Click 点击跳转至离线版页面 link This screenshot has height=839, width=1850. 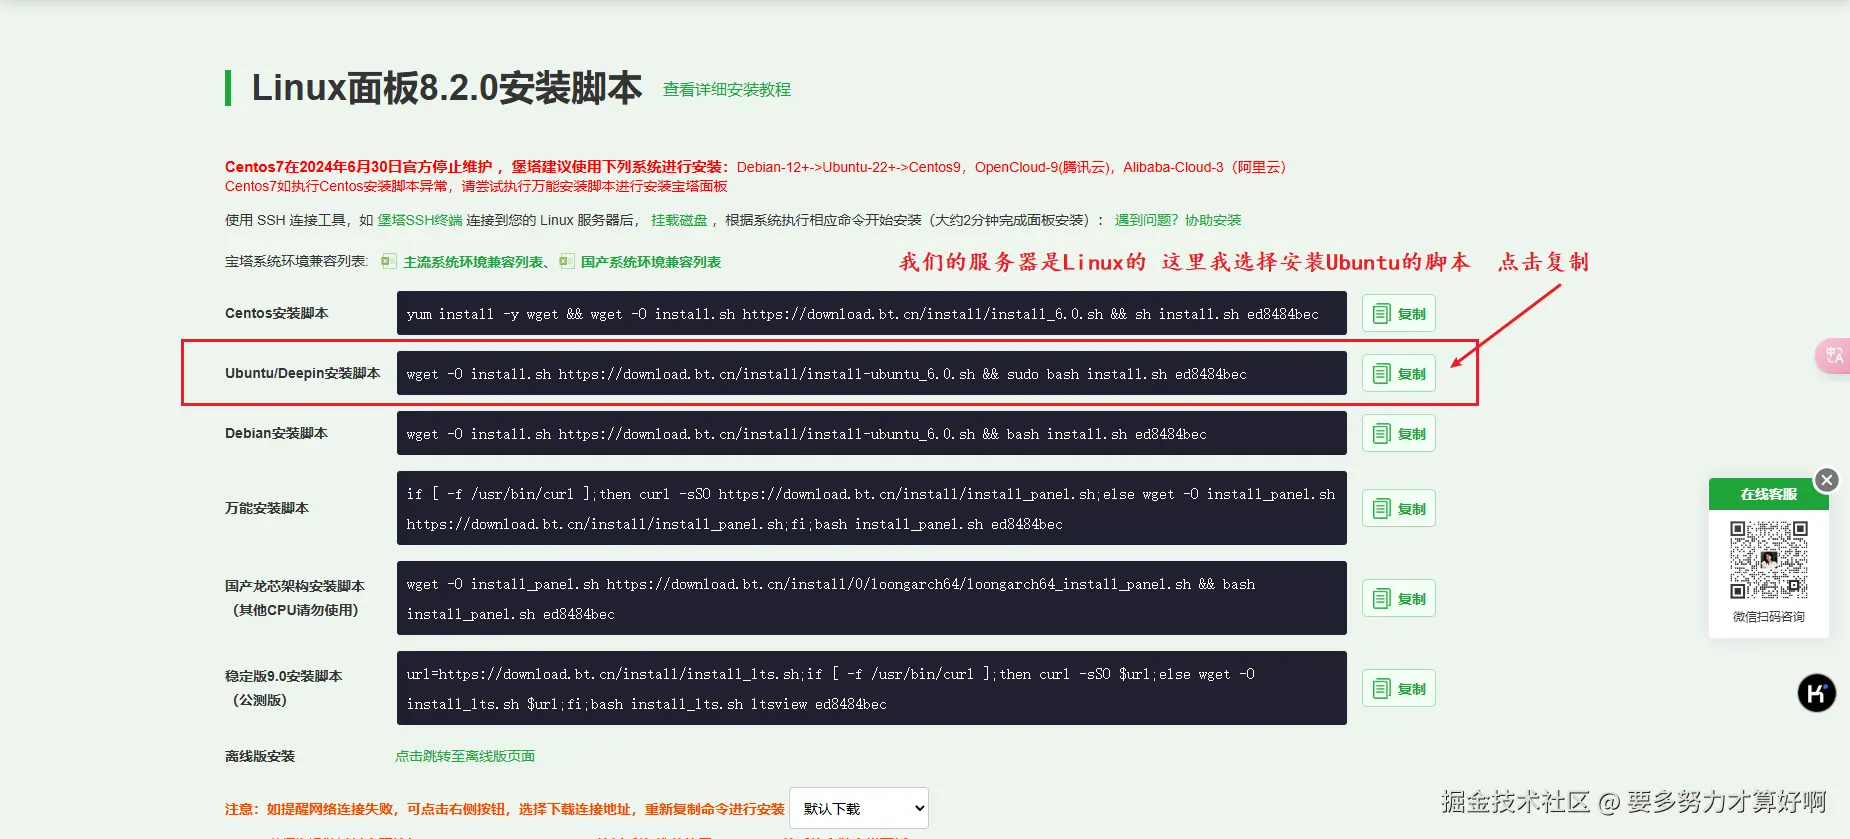[465, 756]
